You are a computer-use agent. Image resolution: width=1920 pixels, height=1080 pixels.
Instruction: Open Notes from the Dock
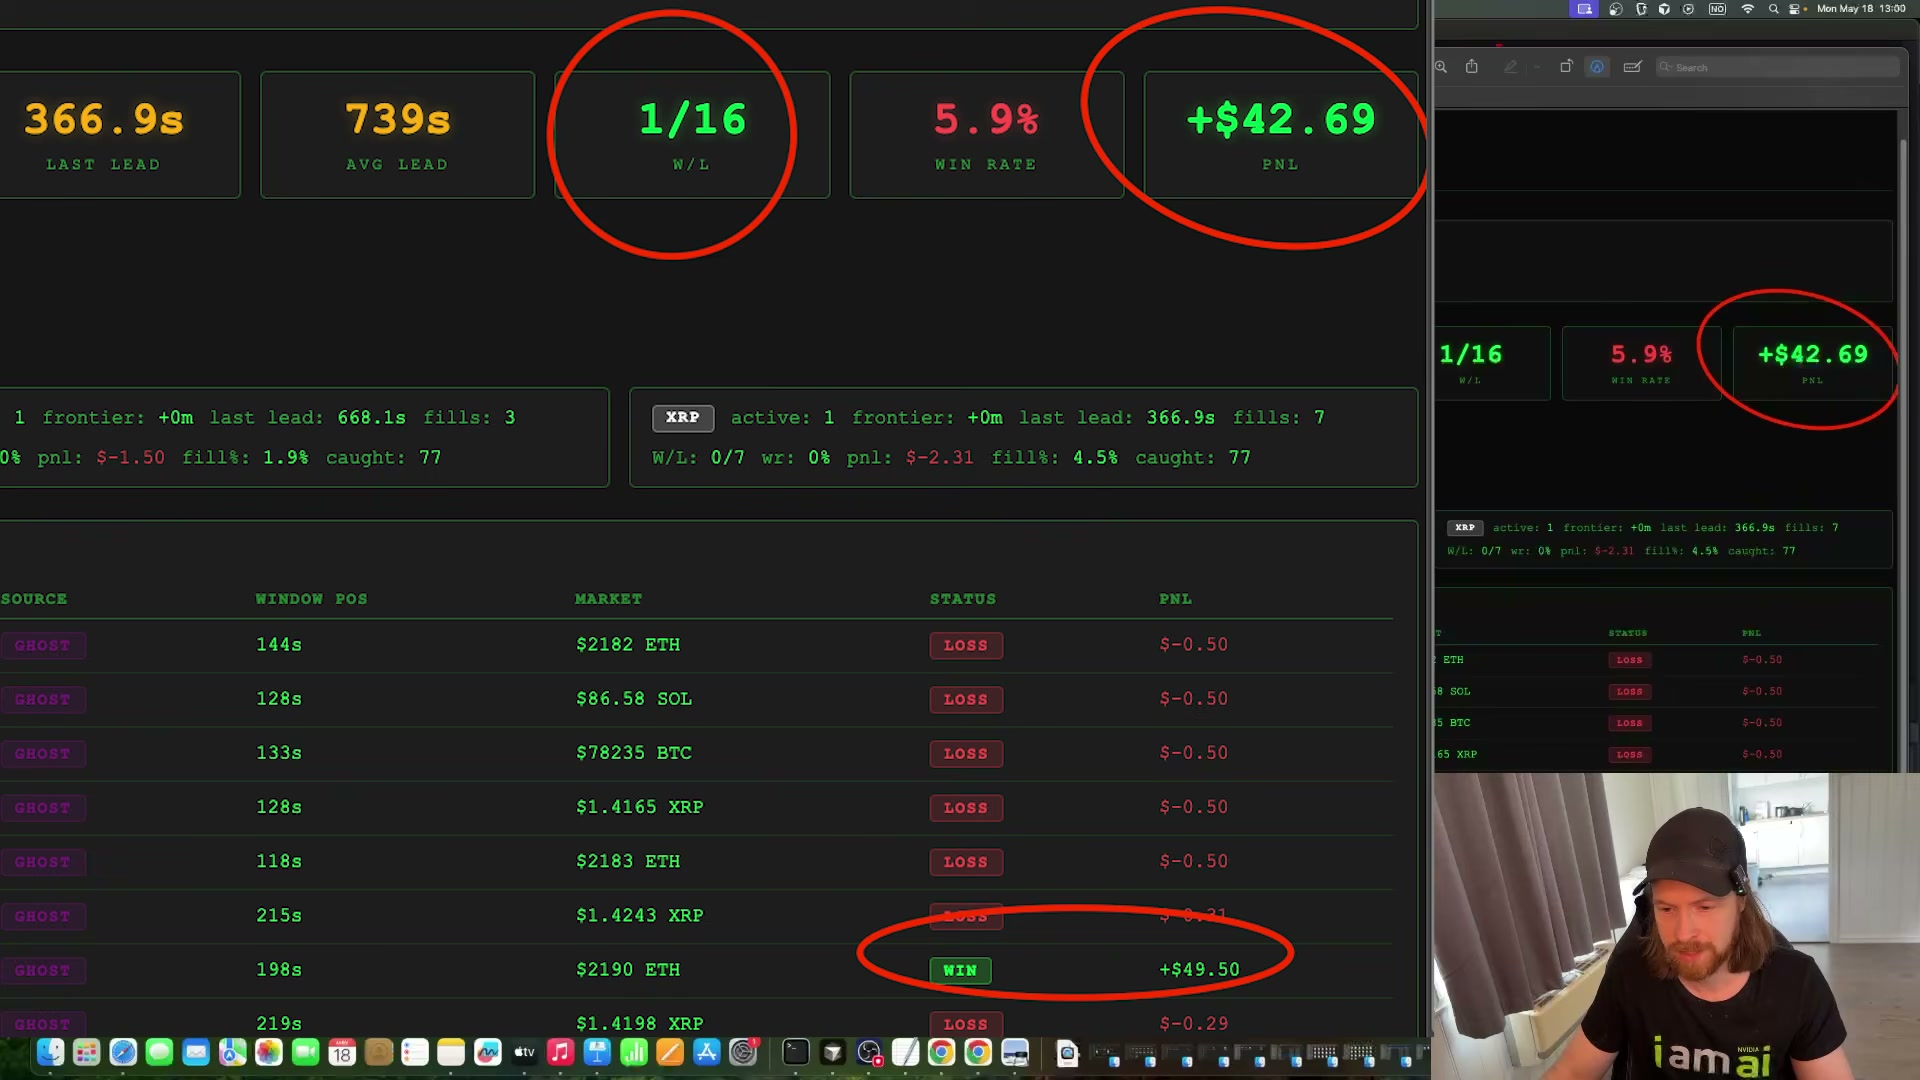(451, 1052)
